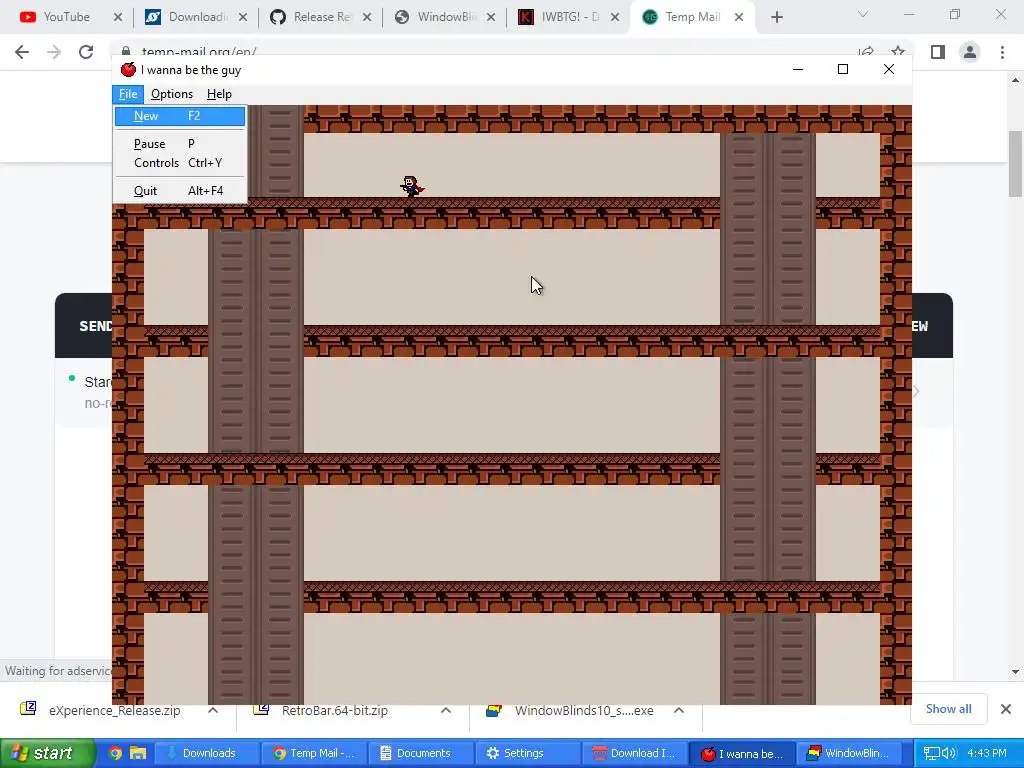Switch to the Downloading browser tab

click(x=196, y=17)
